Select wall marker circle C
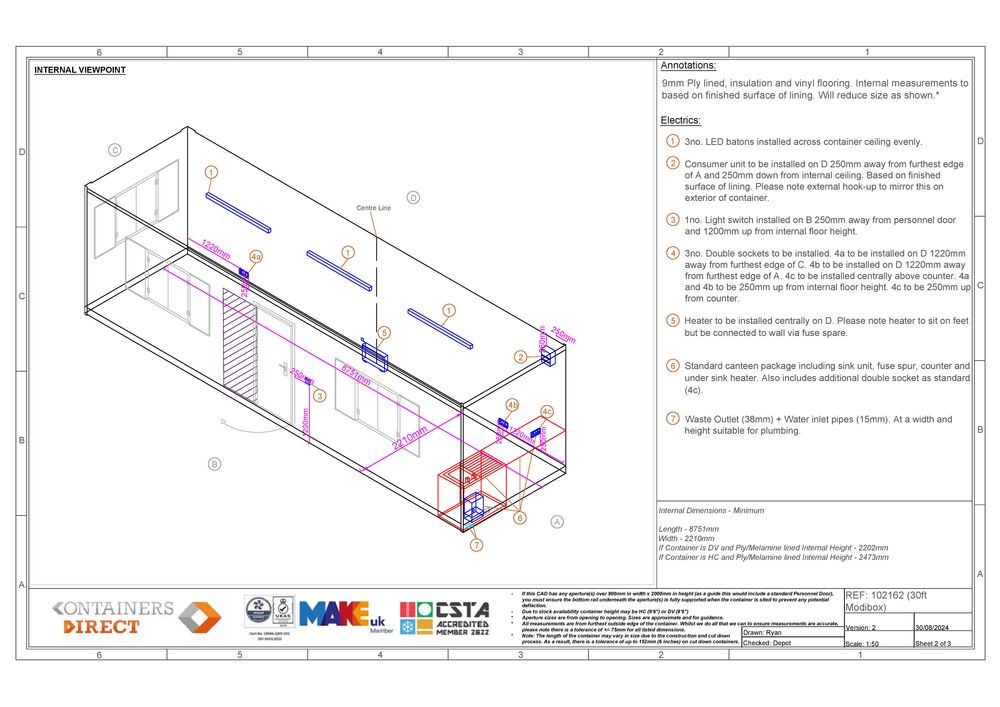 pos(115,150)
